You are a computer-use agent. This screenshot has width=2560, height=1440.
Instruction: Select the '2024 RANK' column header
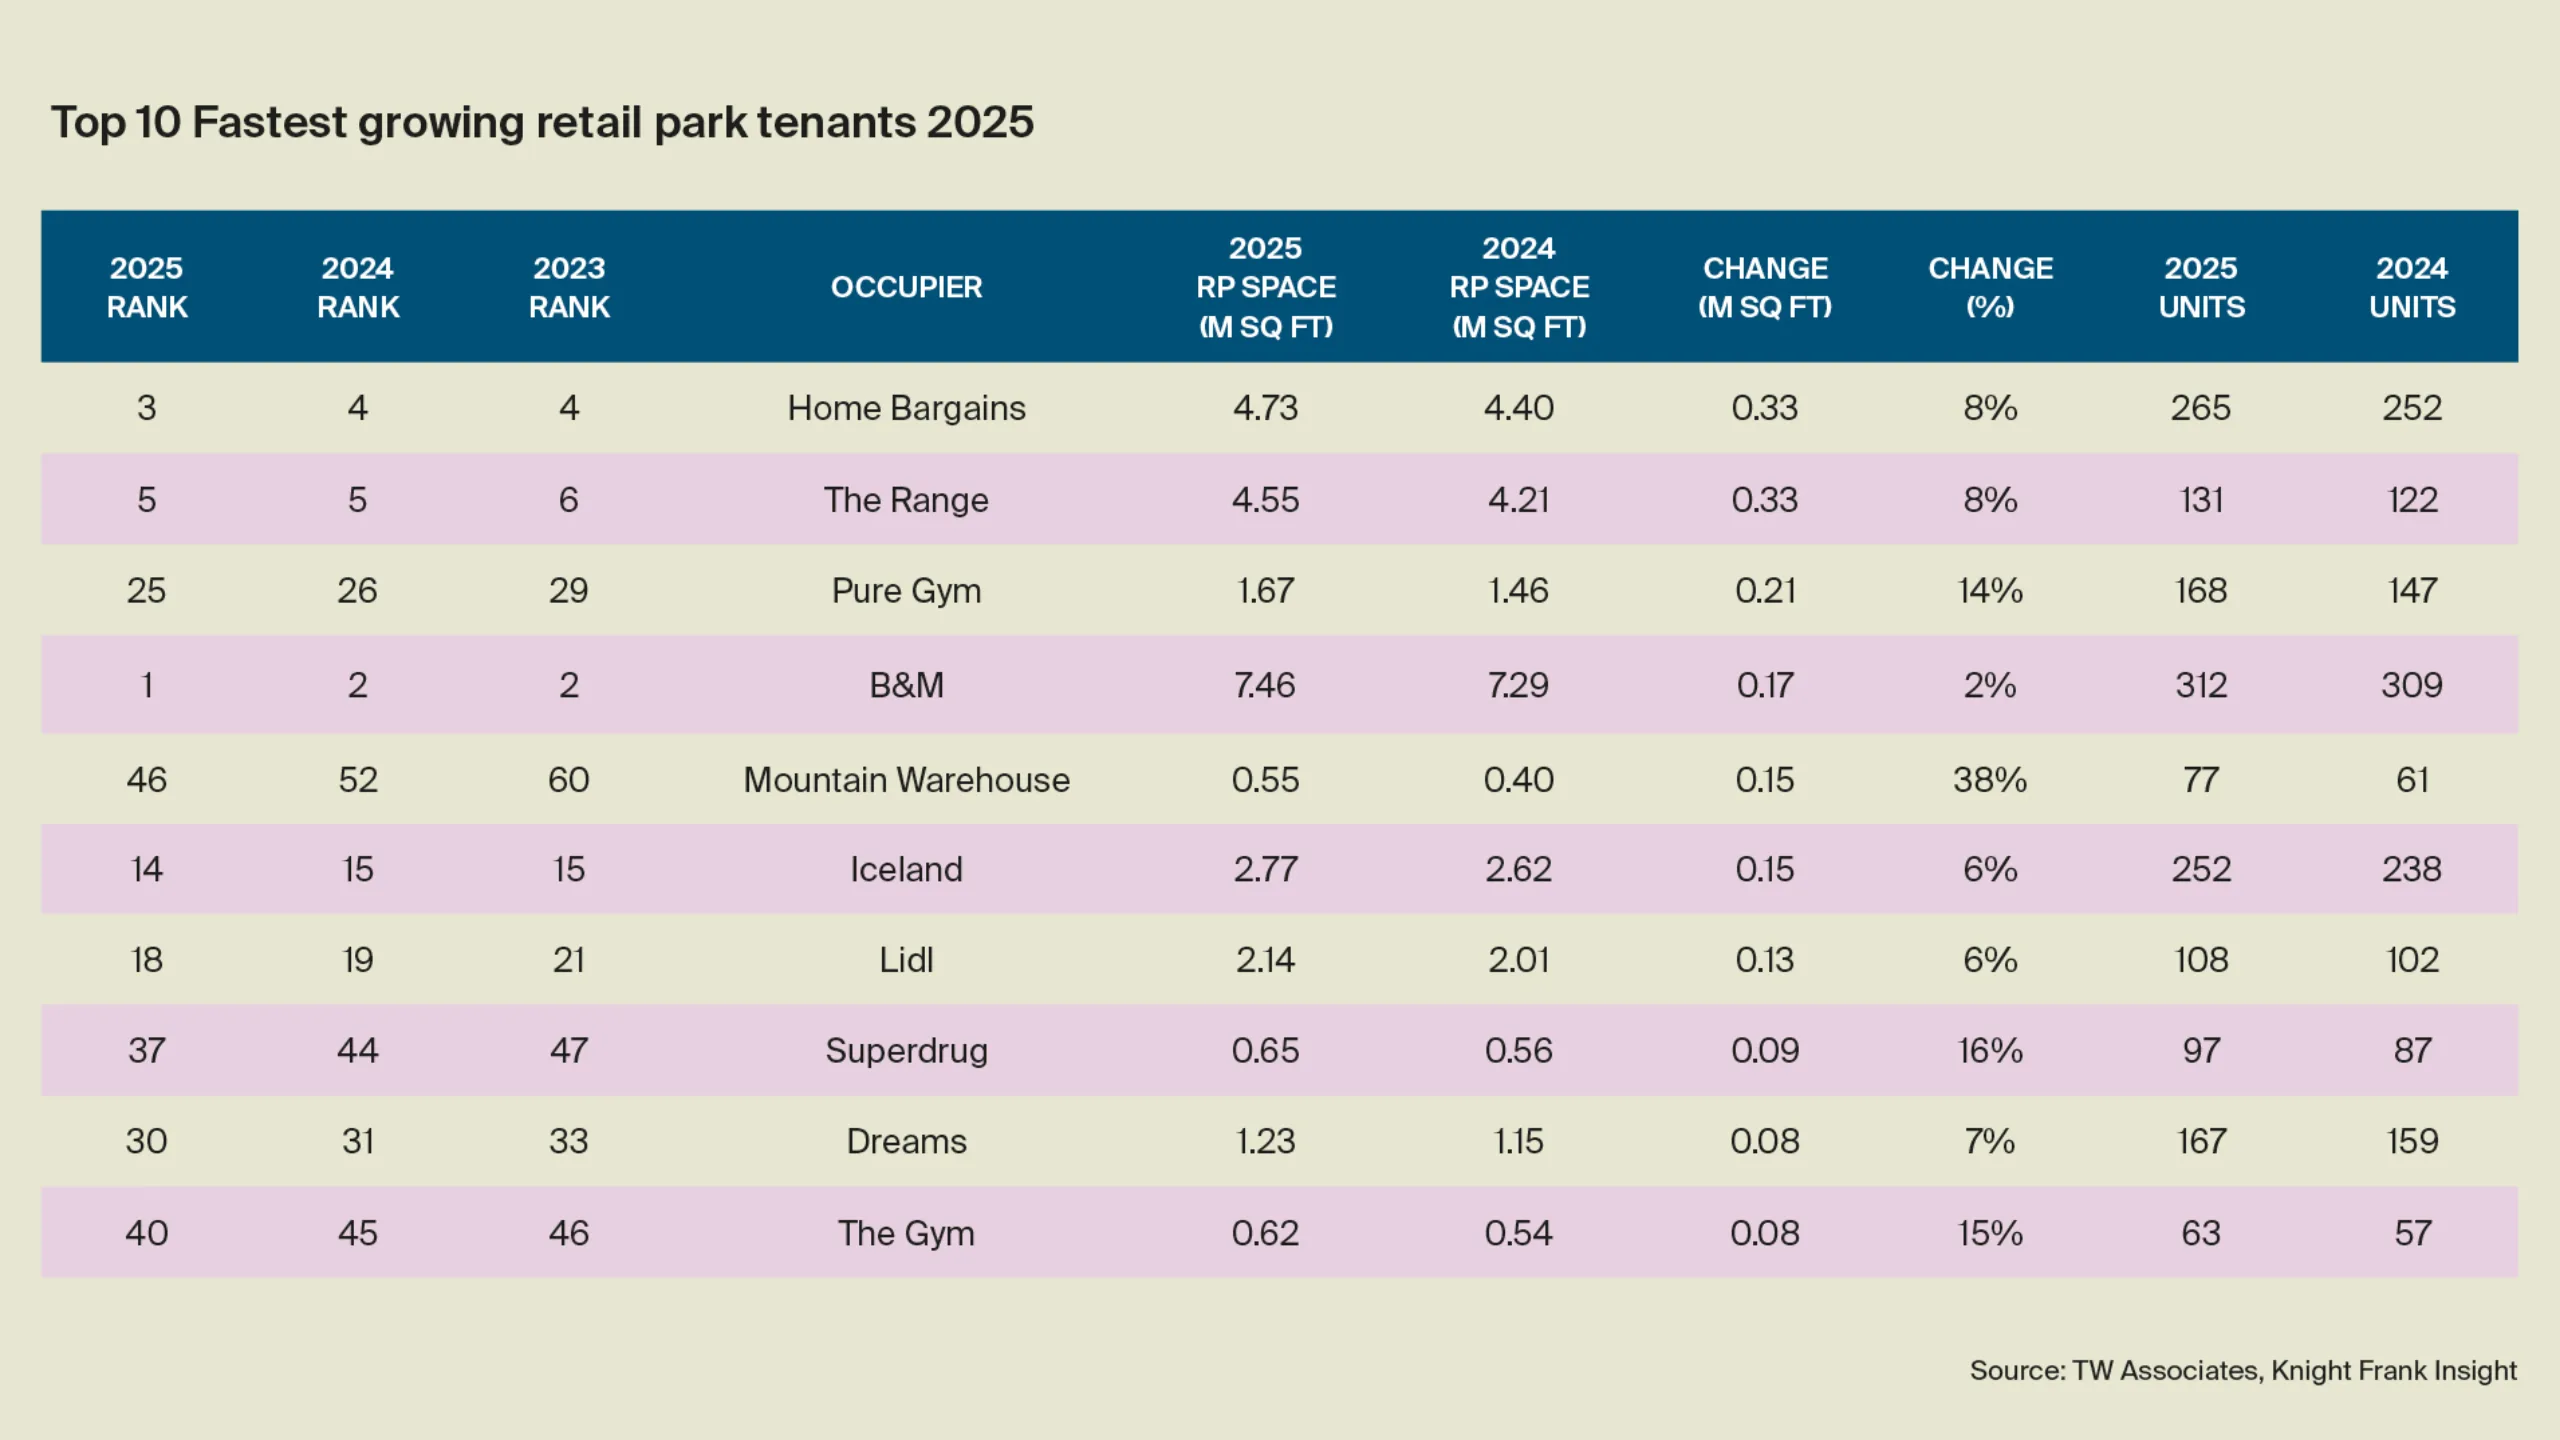click(358, 287)
